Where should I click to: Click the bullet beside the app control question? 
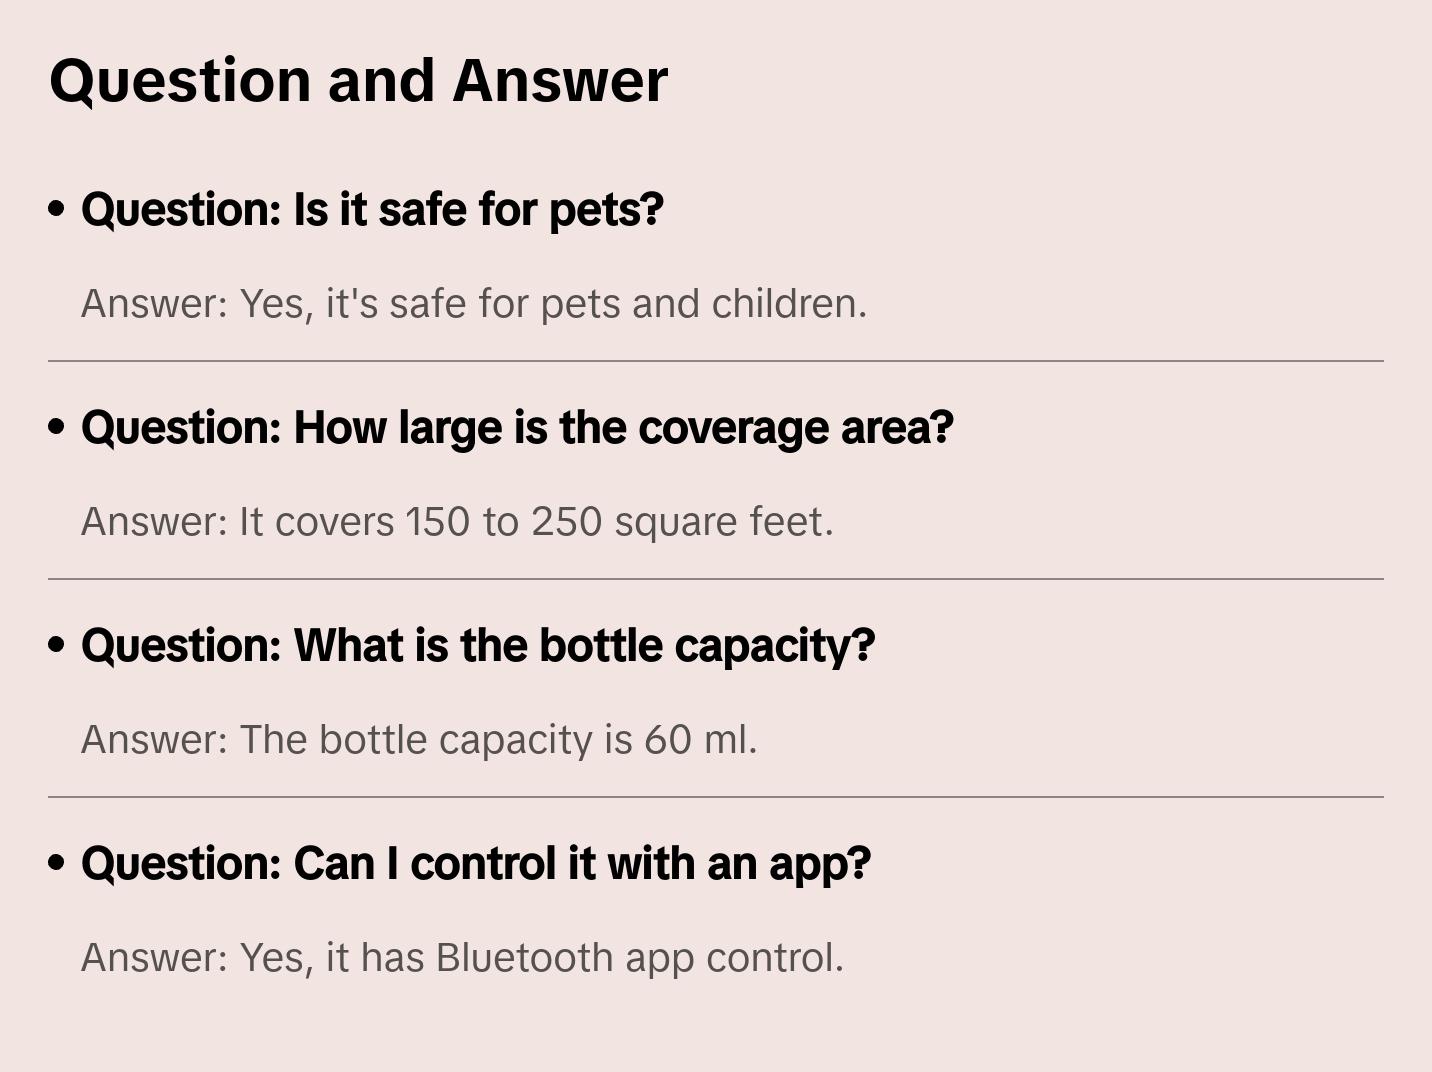pyautogui.click(x=57, y=863)
